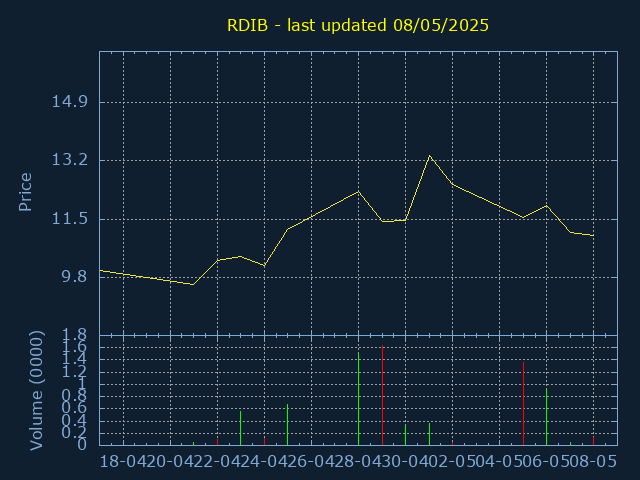
Task: Click the 30-04 date label
Action: [405, 461]
